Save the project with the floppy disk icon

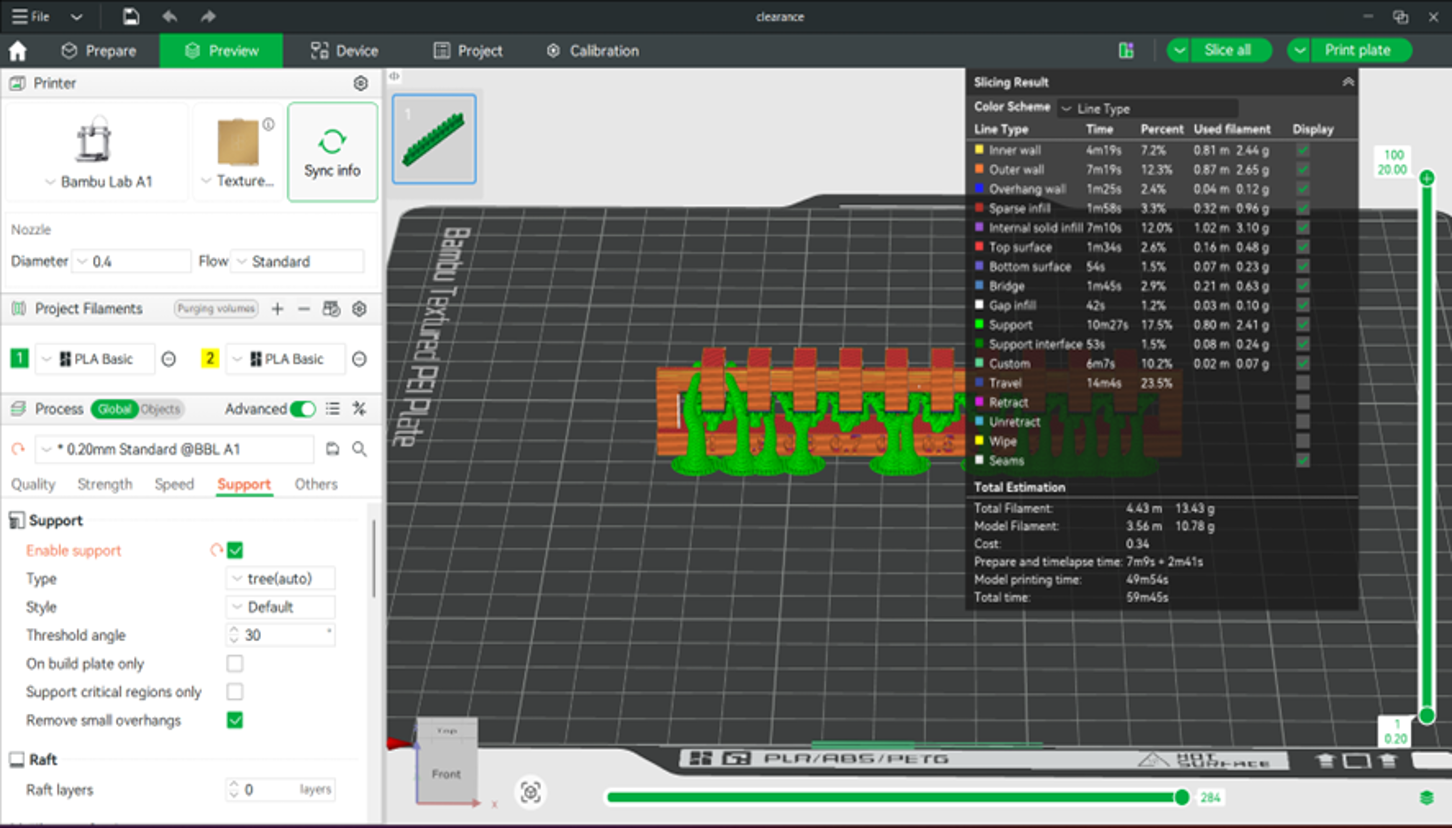pos(131,16)
